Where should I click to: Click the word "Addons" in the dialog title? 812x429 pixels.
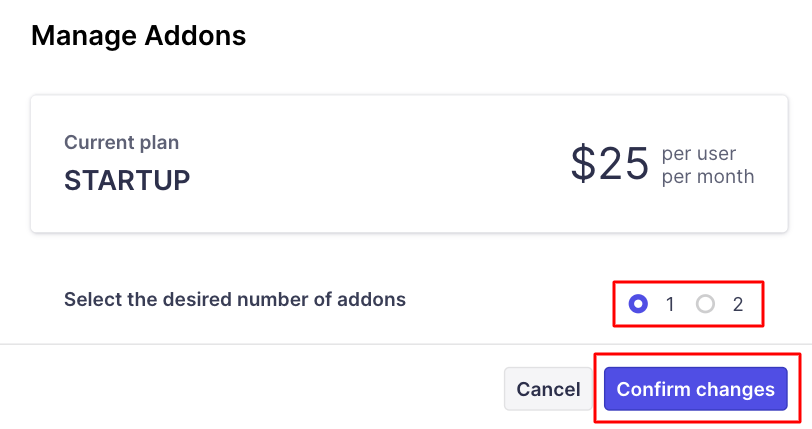pyautogui.click(x=196, y=37)
